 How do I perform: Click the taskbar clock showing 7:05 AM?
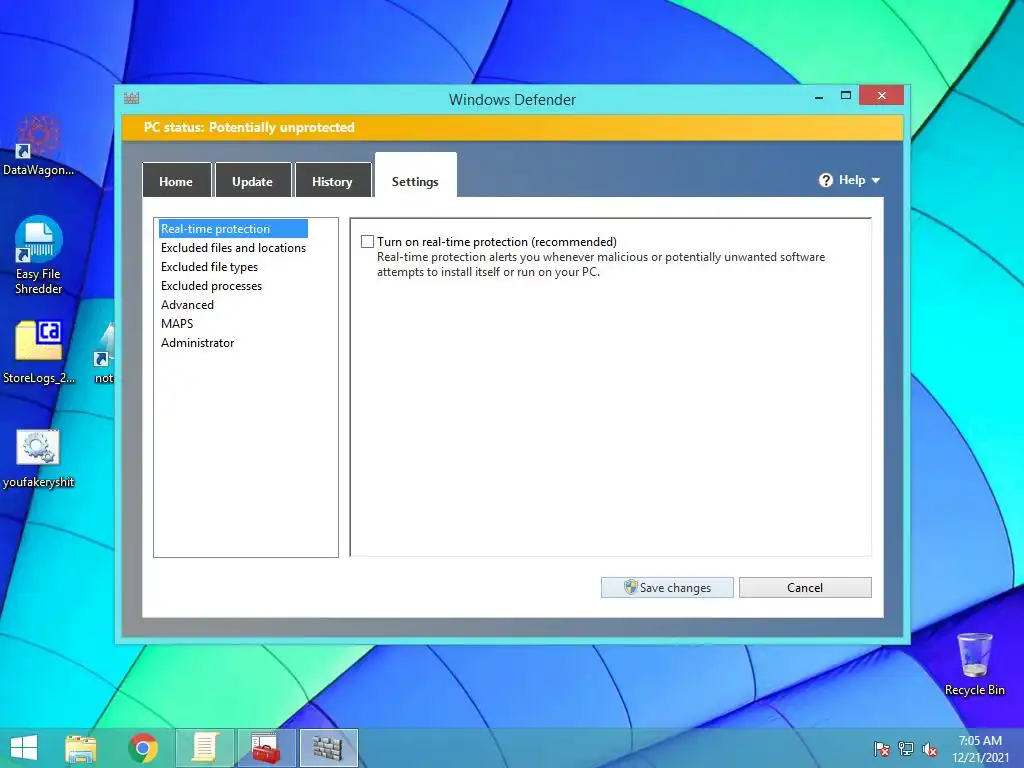pos(980,748)
